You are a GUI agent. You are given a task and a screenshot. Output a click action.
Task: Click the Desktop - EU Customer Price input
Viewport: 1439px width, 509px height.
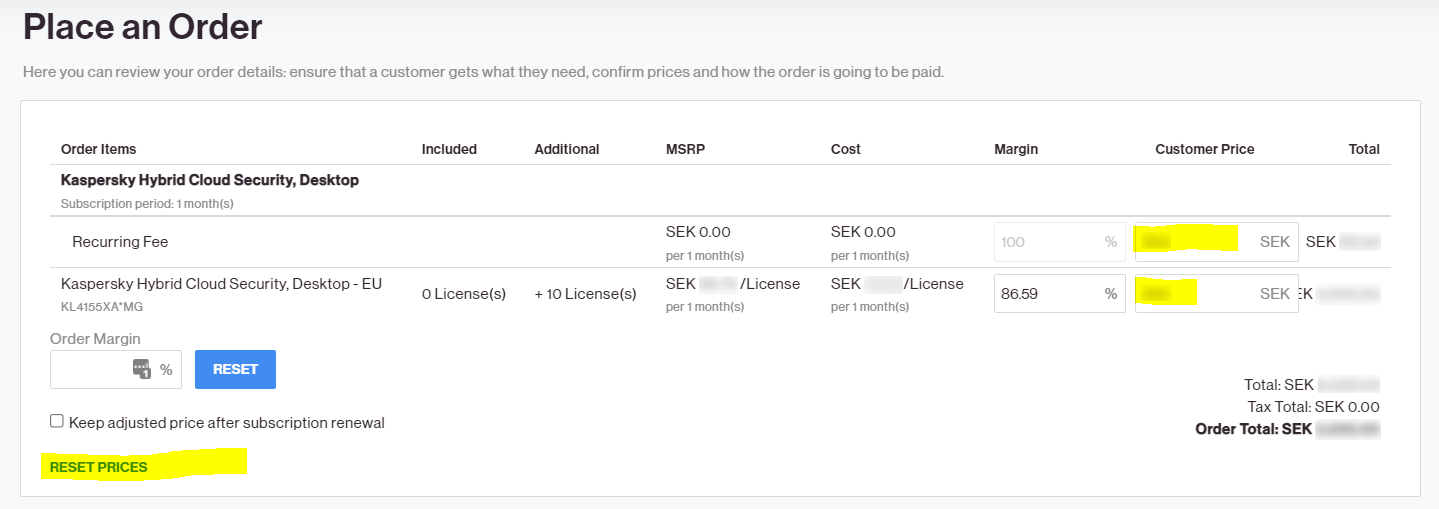(x=1216, y=294)
